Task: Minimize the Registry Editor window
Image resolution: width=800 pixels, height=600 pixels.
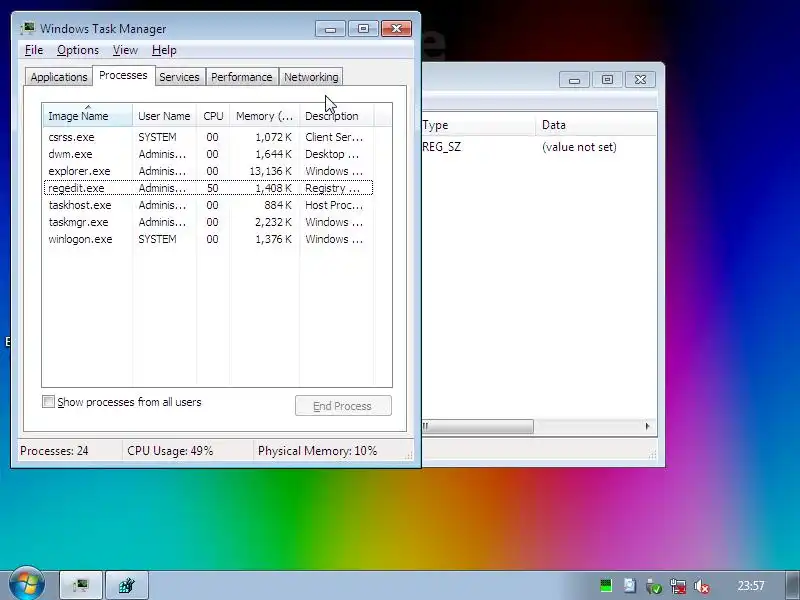Action: pyautogui.click(x=574, y=80)
